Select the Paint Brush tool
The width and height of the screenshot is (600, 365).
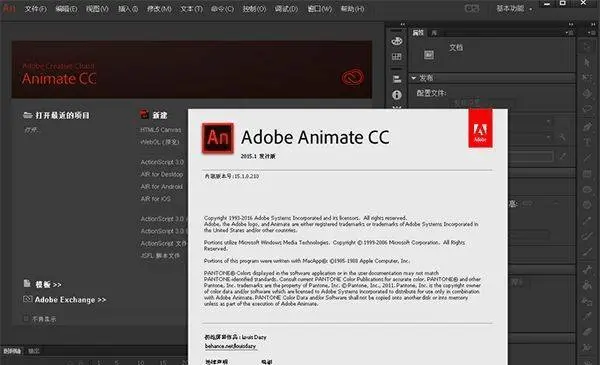click(587, 236)
